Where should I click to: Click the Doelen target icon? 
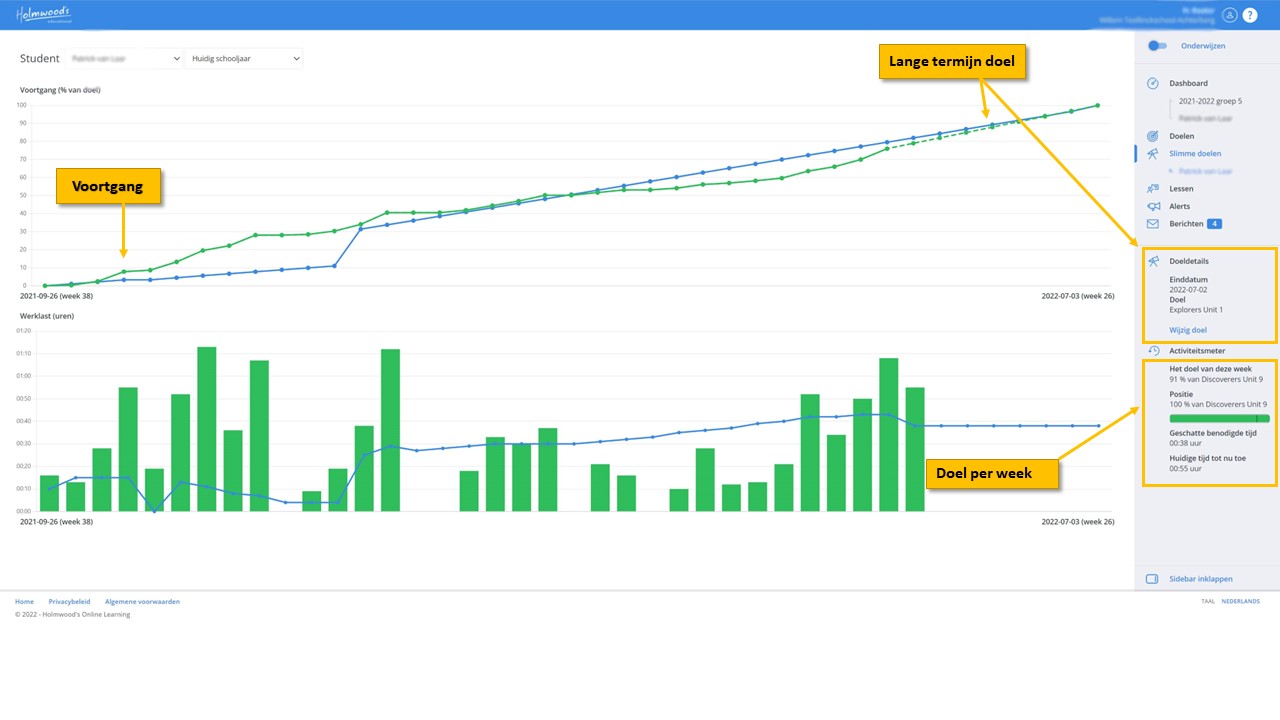(x=1152, y=136)
